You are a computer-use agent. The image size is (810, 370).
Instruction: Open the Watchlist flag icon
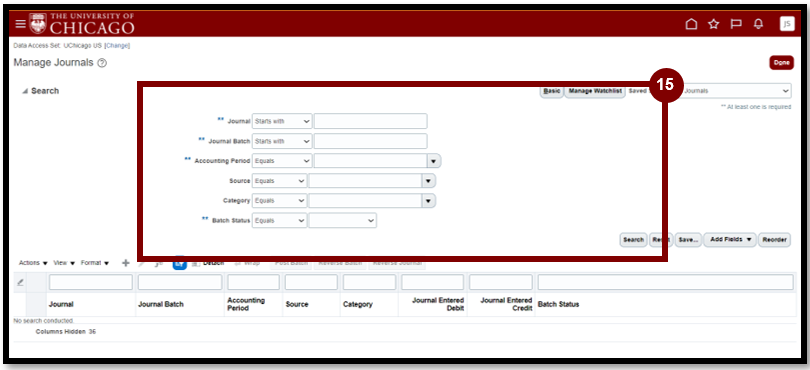click(x=736, y=24)
